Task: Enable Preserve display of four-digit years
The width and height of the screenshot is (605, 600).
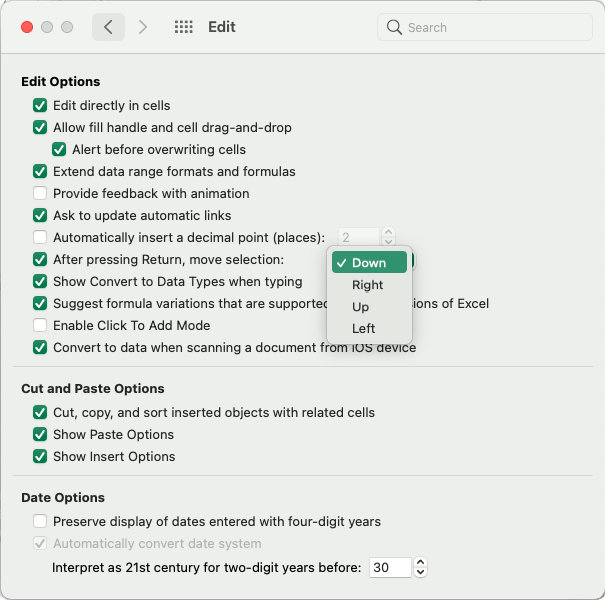Action: [x=40, y=522]
